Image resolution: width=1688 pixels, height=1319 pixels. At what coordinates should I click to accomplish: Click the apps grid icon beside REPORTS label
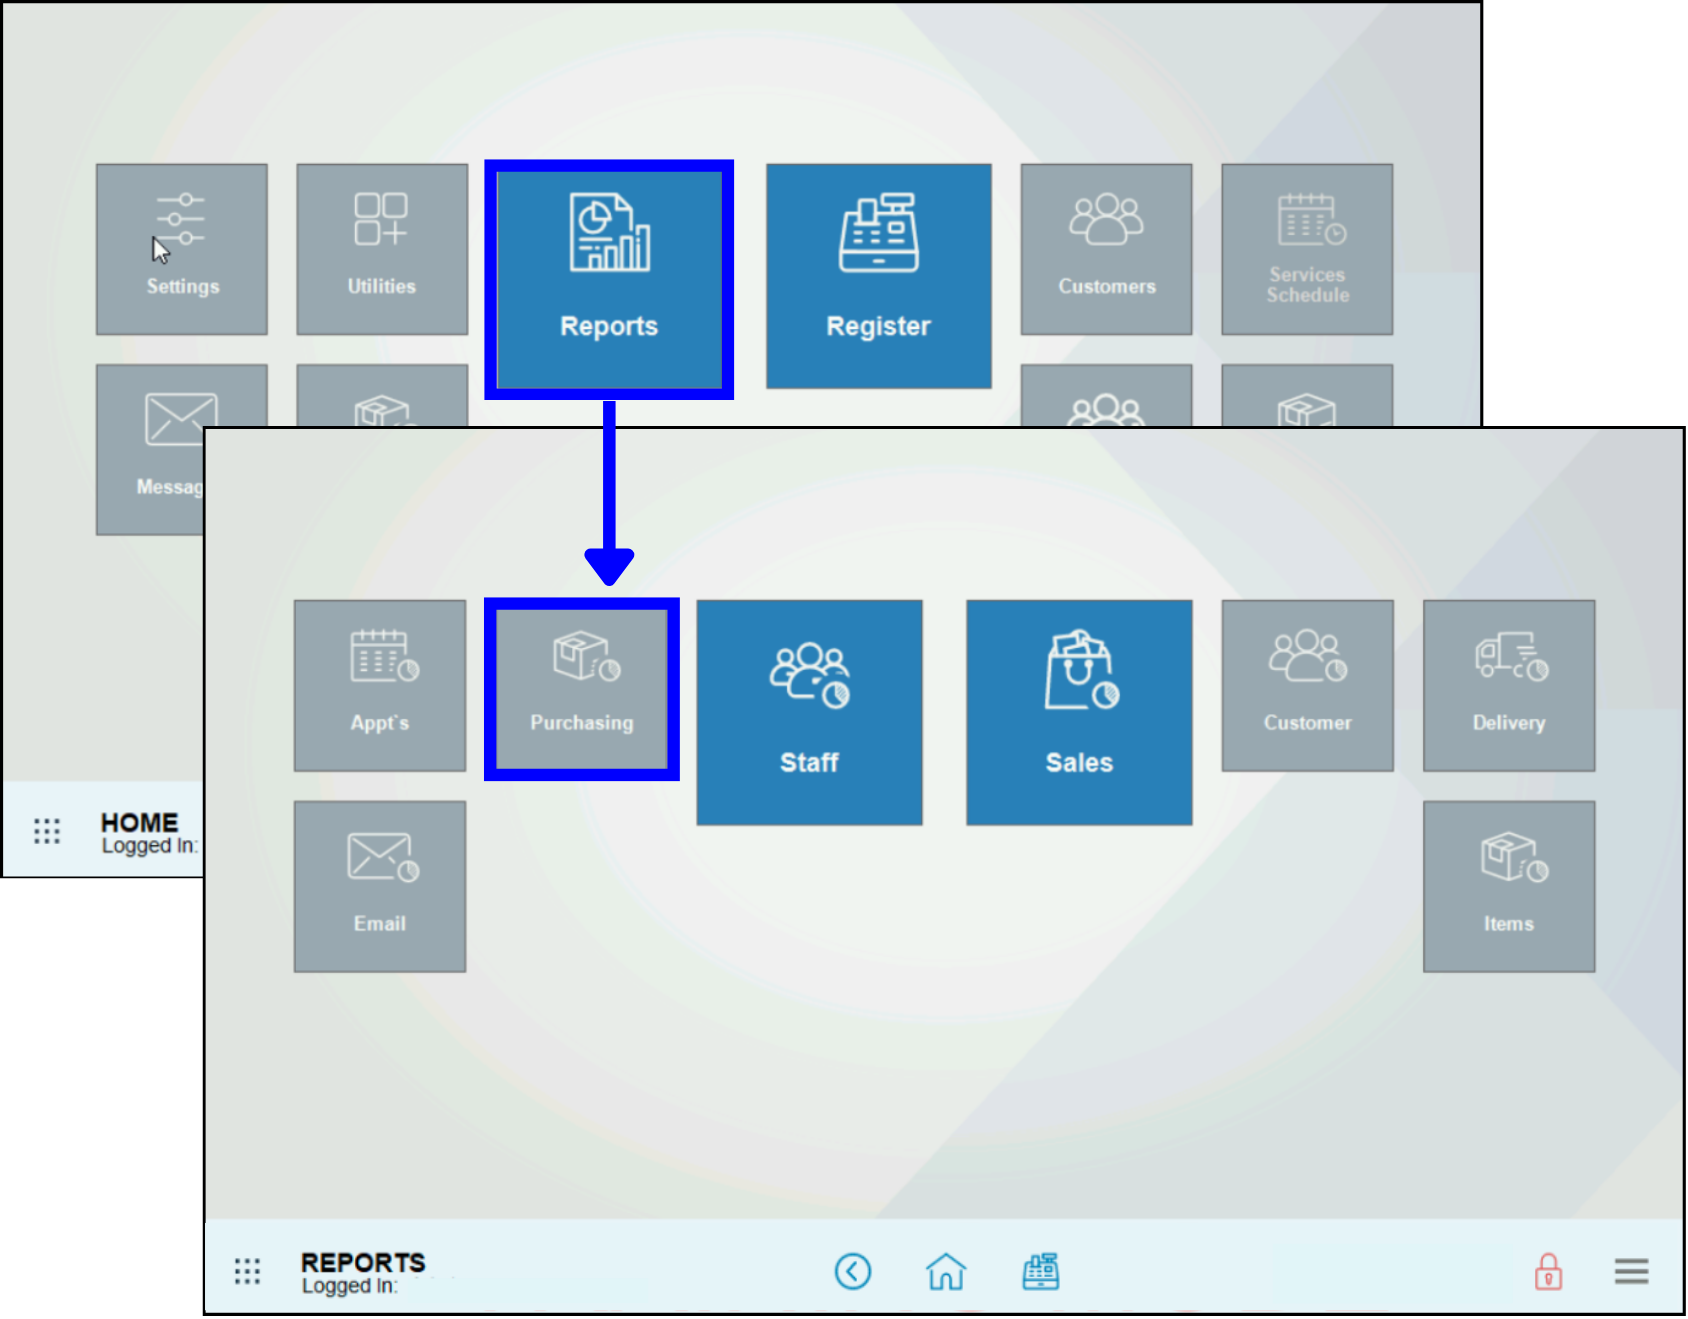pyautogui.click(x=247, y=1270)
